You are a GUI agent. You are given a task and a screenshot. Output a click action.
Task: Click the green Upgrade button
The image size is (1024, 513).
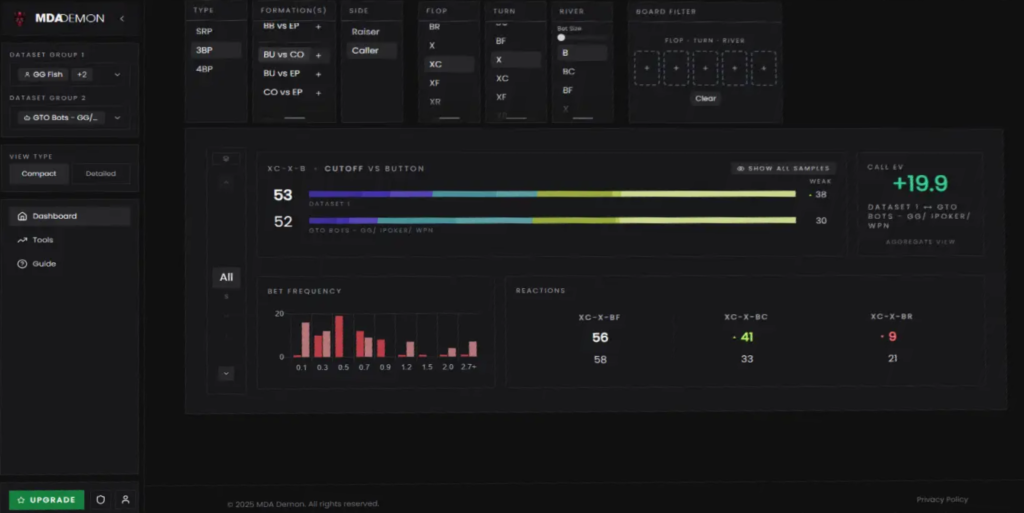pyautogui.click(x=46, y=499)
